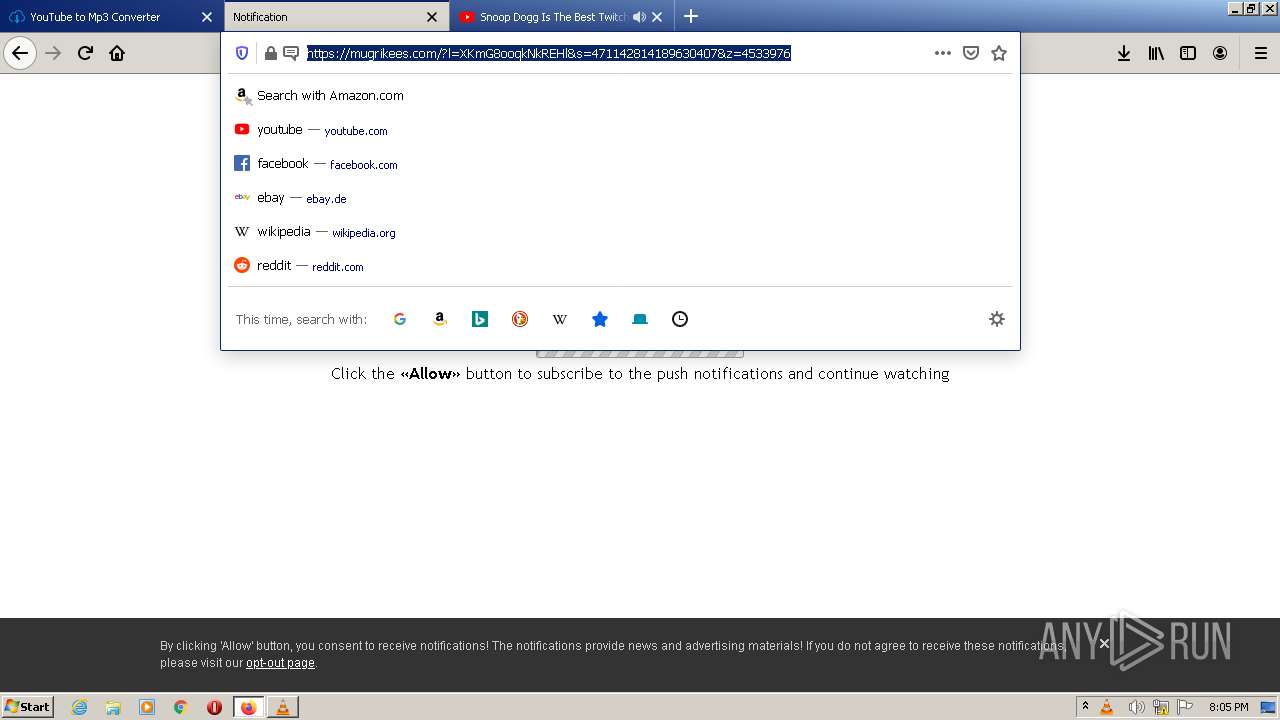1280x720 pixels.
Task: Bookmark this page with the star
Action: point(998,53)
